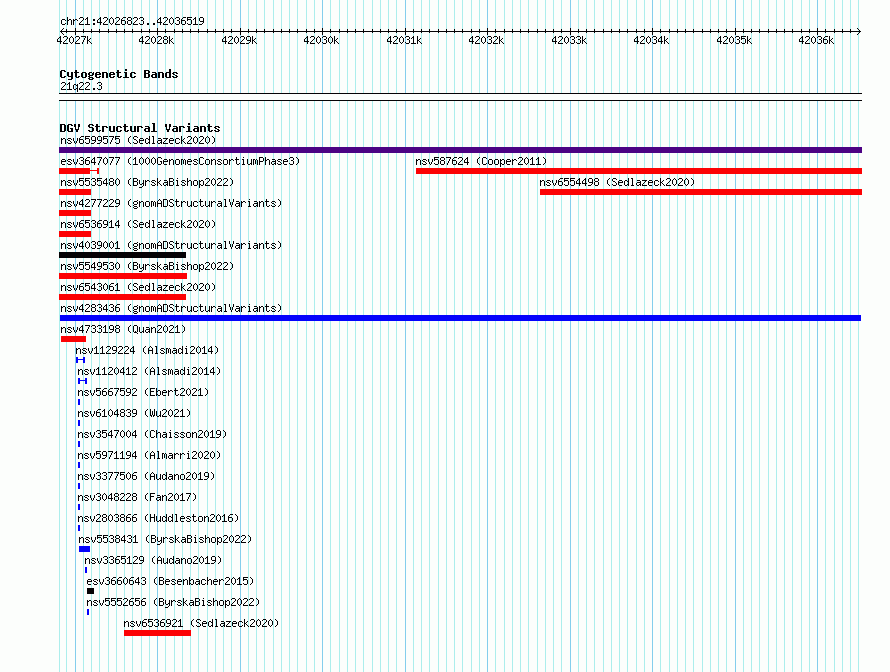Click the nsv6599575 (Sedlazeck2020) variant label
Viewport: 890px width, 672px height.
click(x=138, y=140)
